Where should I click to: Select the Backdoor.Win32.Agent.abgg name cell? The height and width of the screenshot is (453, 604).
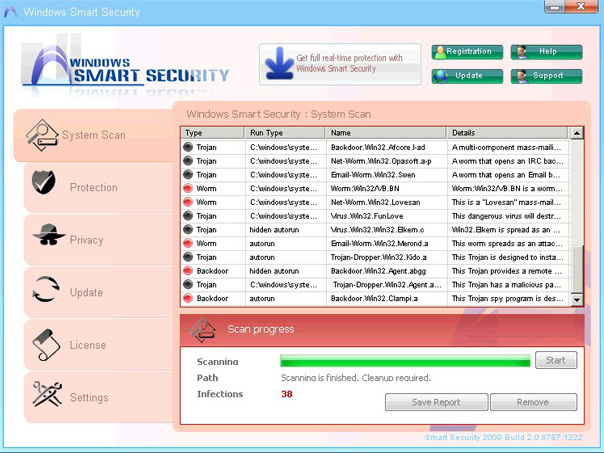click(386, 271)
